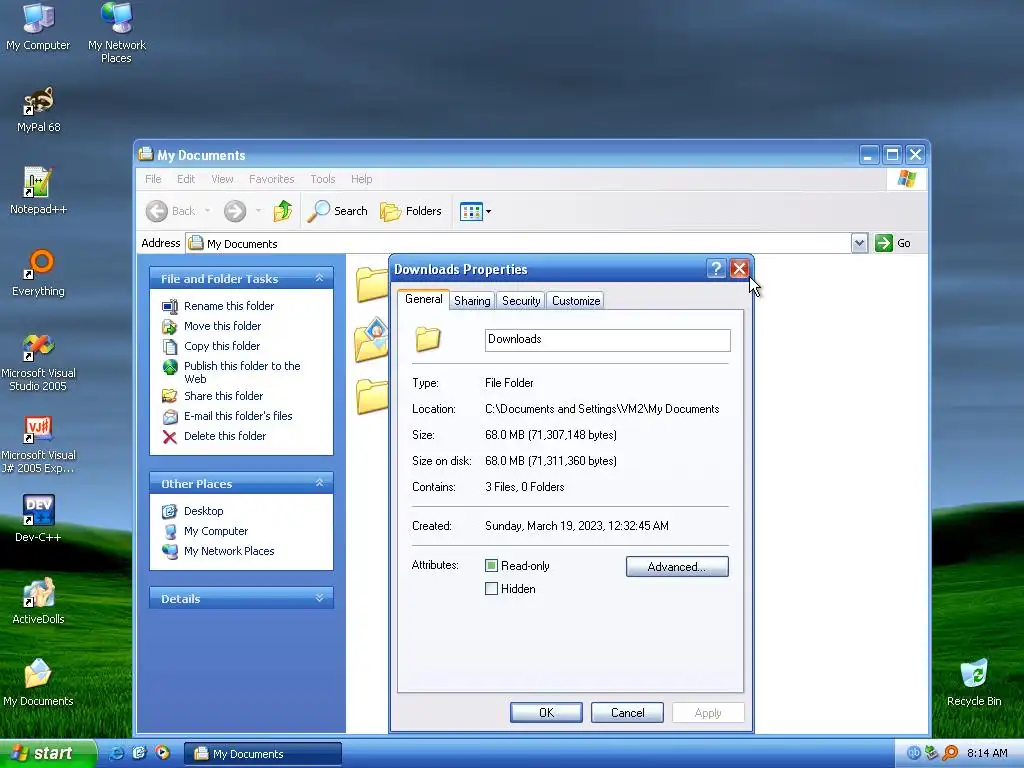
Task: Open the Help menu
Action: [x=361, y=179]
